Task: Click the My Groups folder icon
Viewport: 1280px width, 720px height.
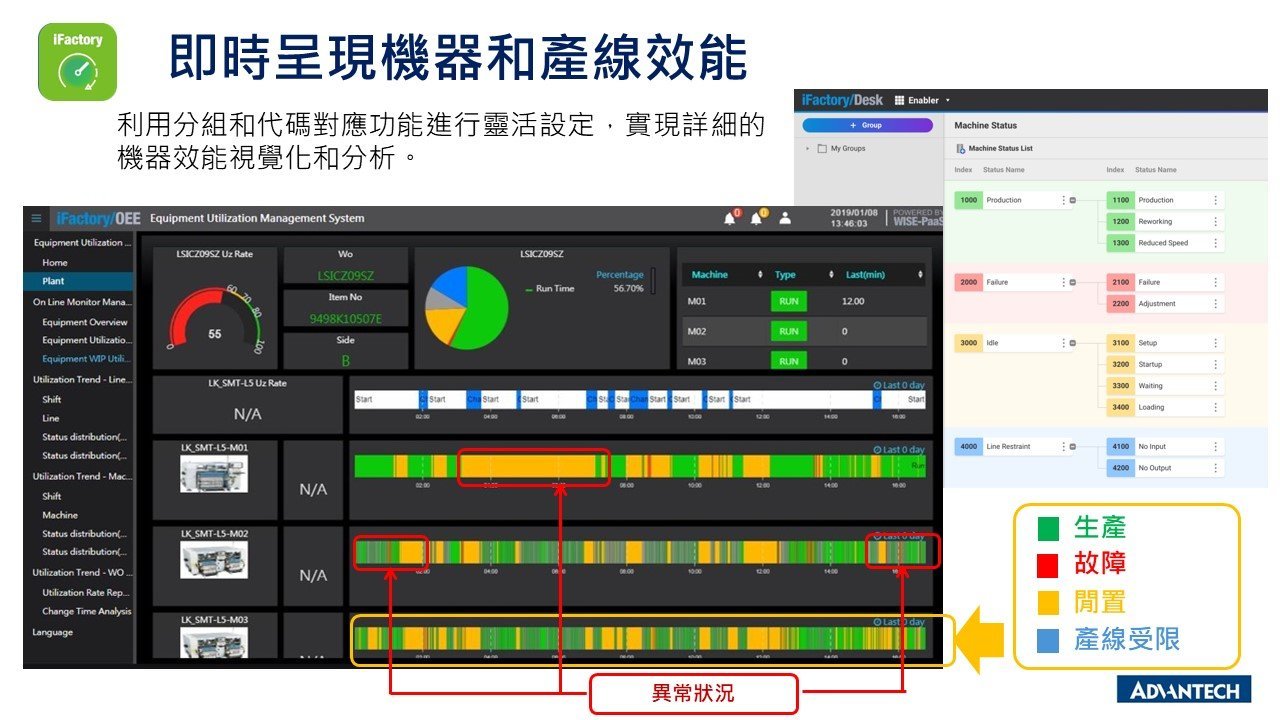Action: pos(822,148)
